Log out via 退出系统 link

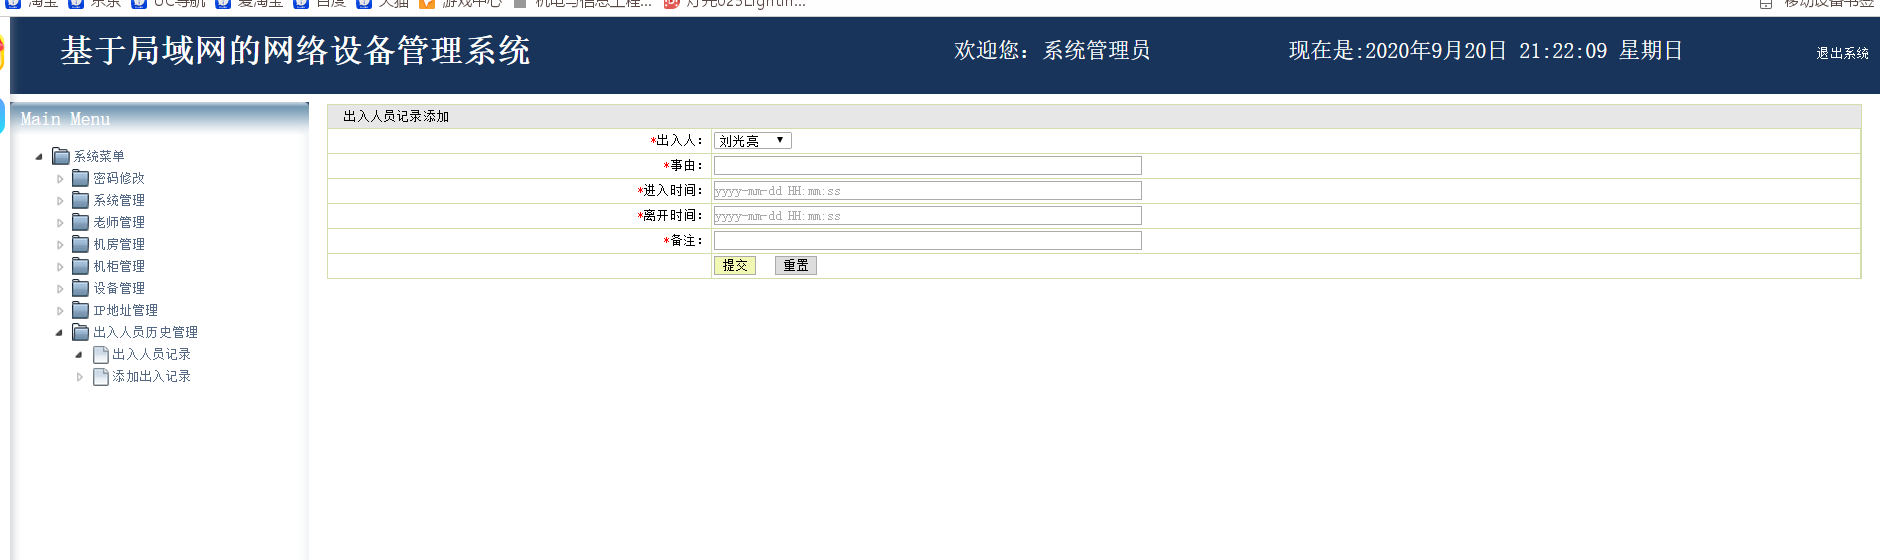coord(1842,53)
